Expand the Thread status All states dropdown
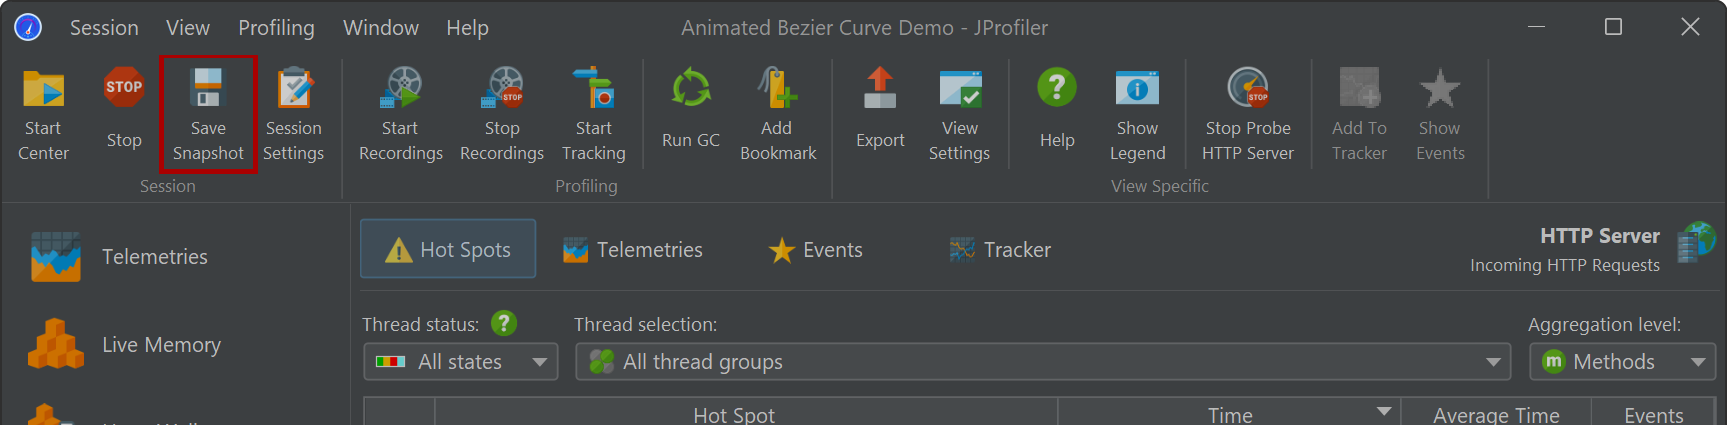Viewport: 1727px width, 425px height. [460, 362]
